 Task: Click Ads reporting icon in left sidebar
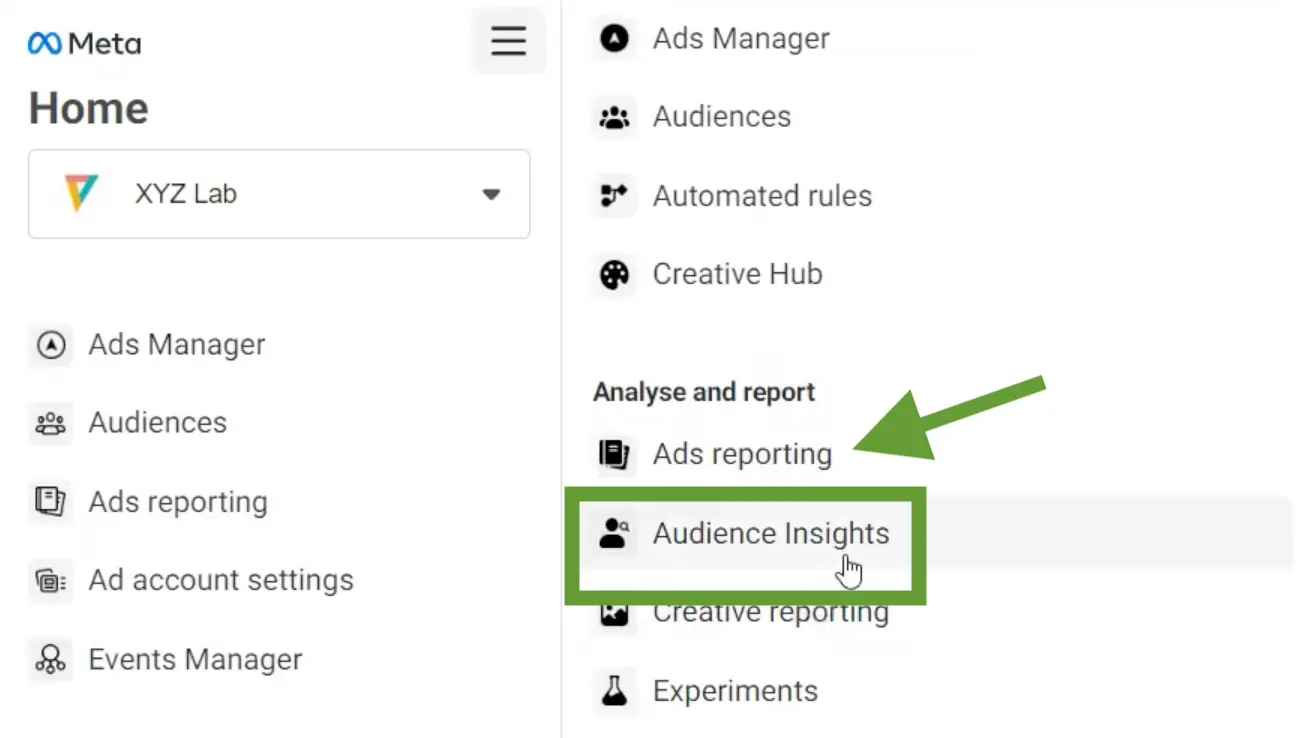pos(50,502)
